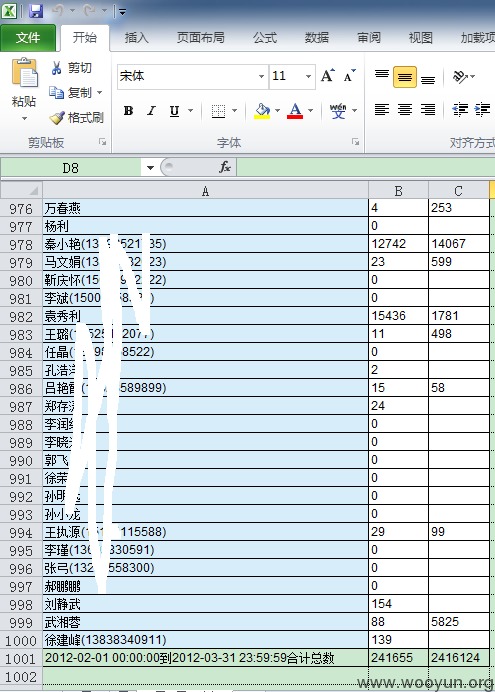This screenshot has width=495, height=692.
Task: Select row header 1001
Action: pos(21,658)
